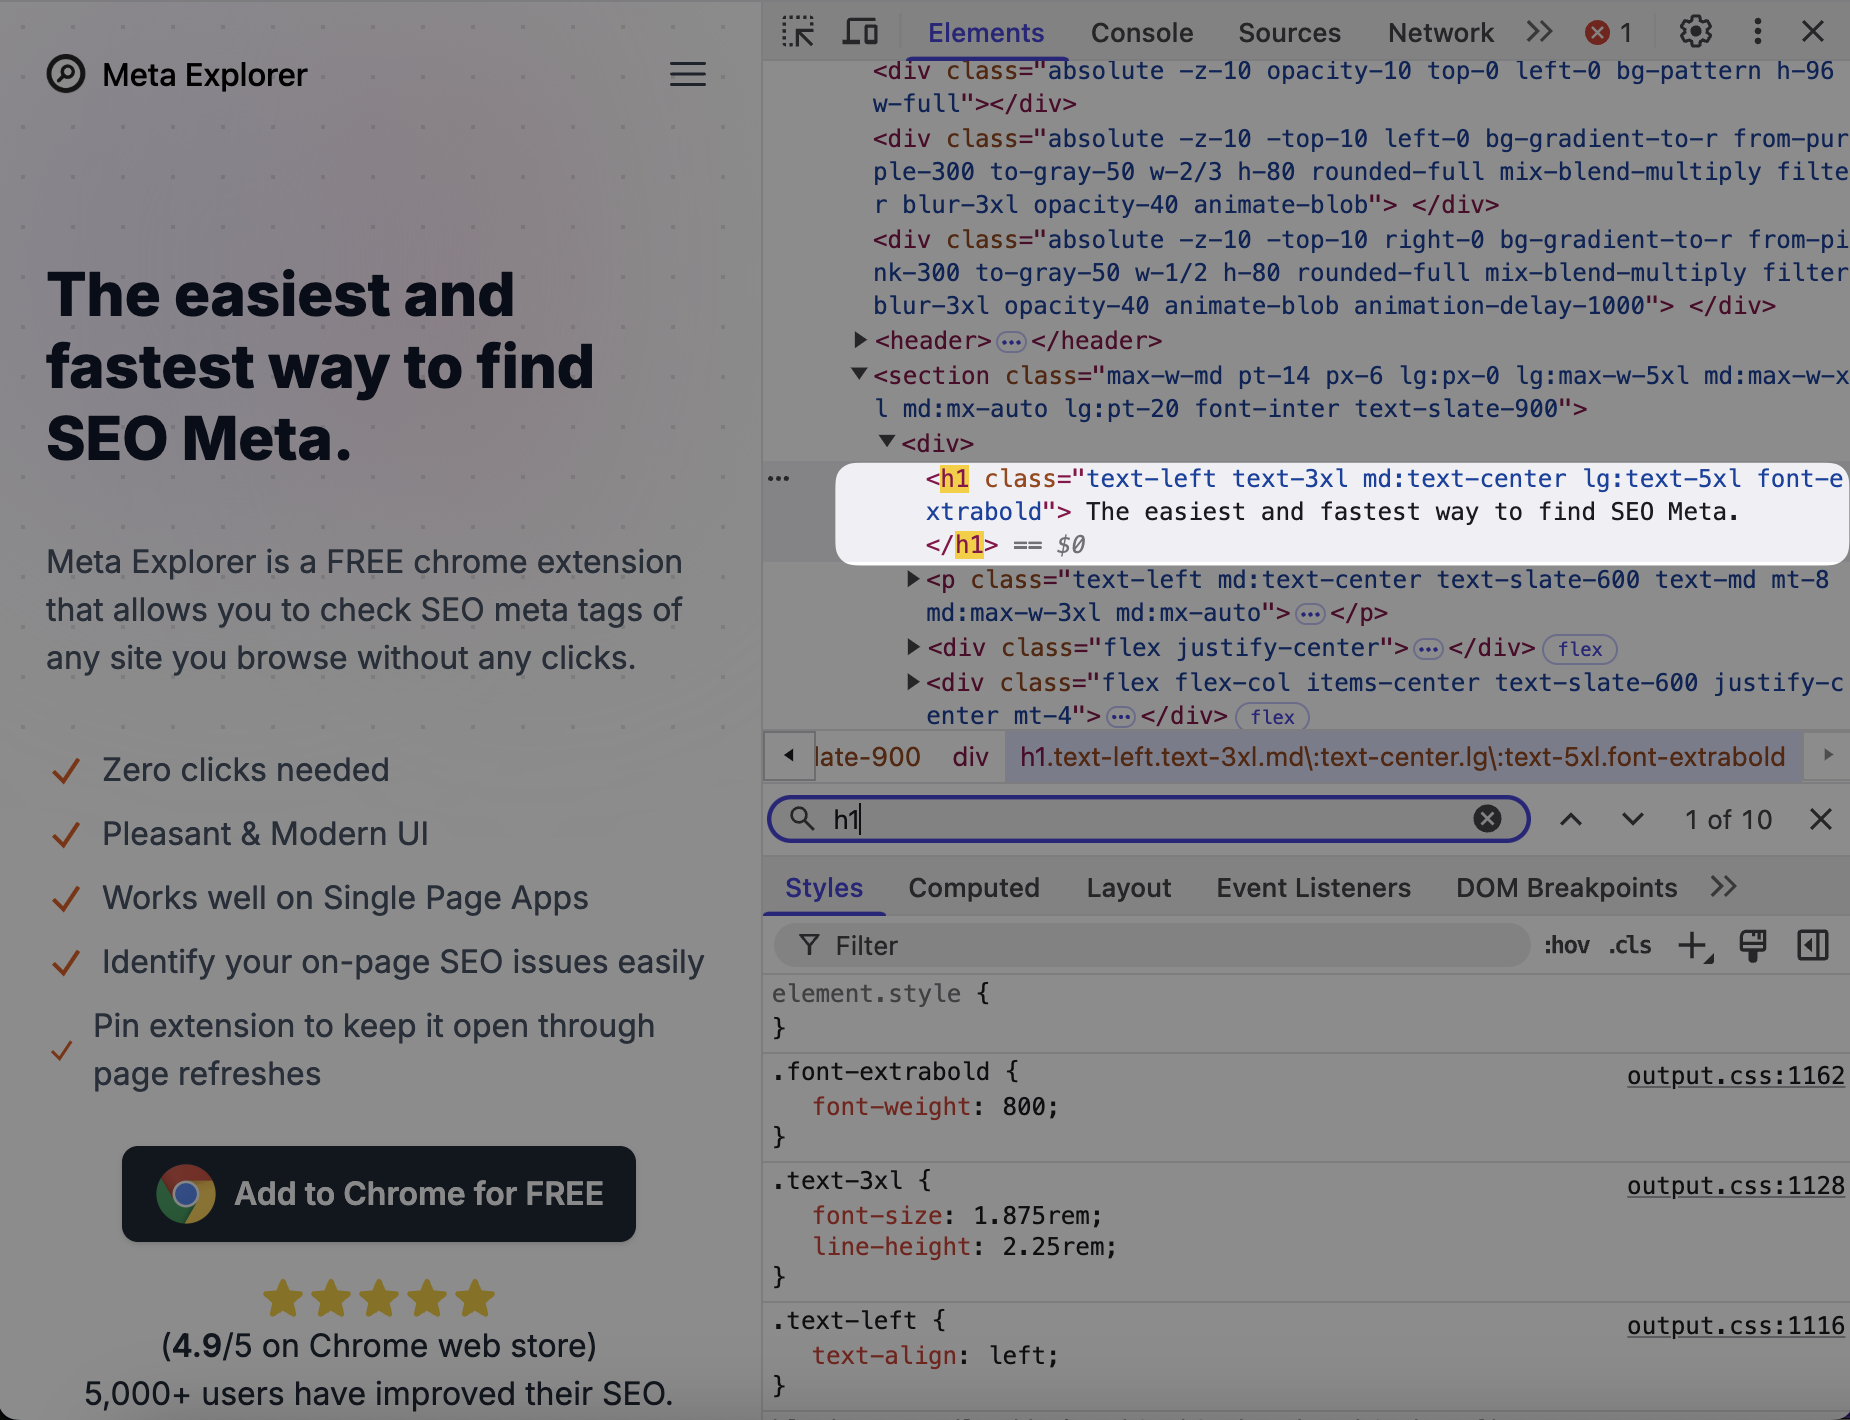Click Add to Chrome for FREE button
The image size is (1850, 1420).
tap(379, 1194)
